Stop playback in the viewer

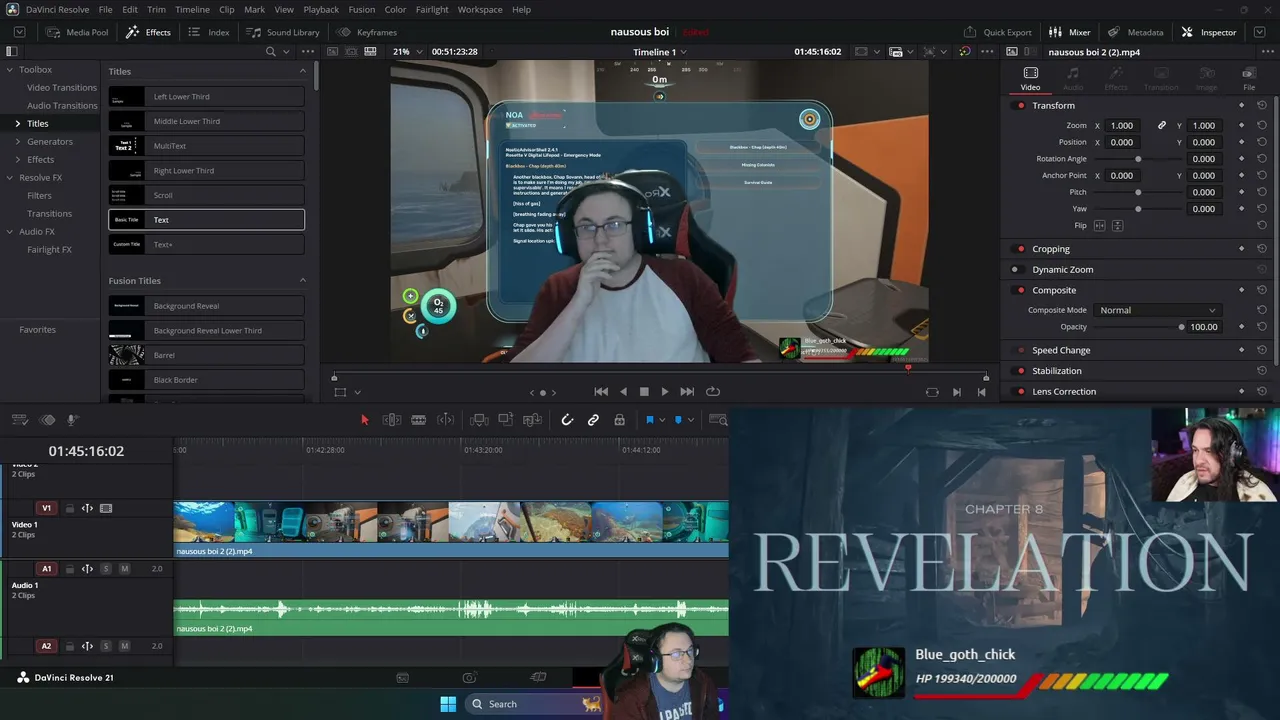644,392
